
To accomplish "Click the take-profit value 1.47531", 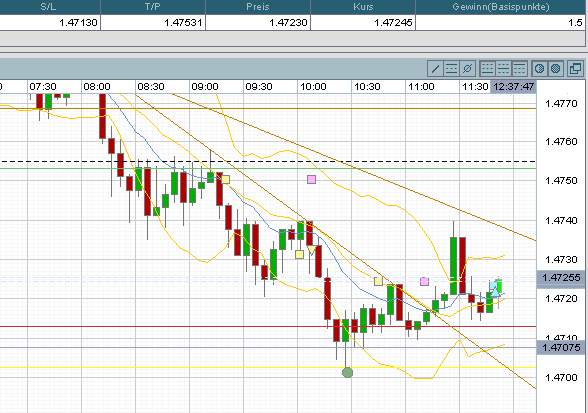I will (x=184, y=23).
